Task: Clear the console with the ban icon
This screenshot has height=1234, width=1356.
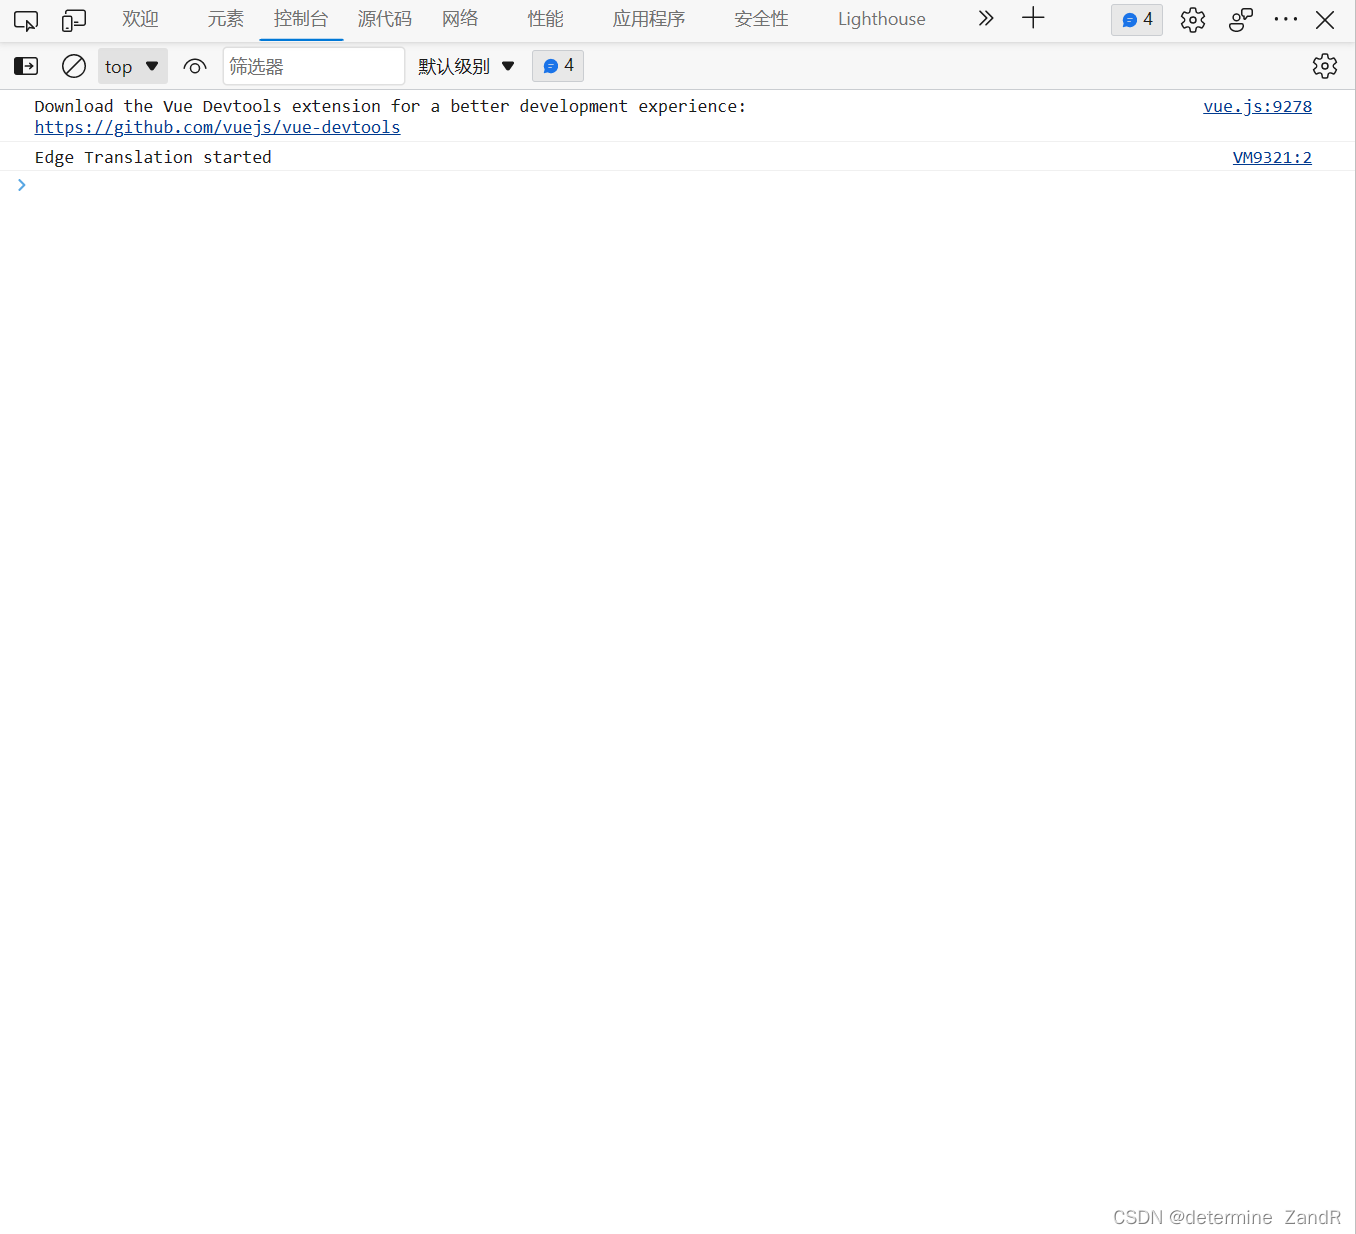Action: coord(74,66)
